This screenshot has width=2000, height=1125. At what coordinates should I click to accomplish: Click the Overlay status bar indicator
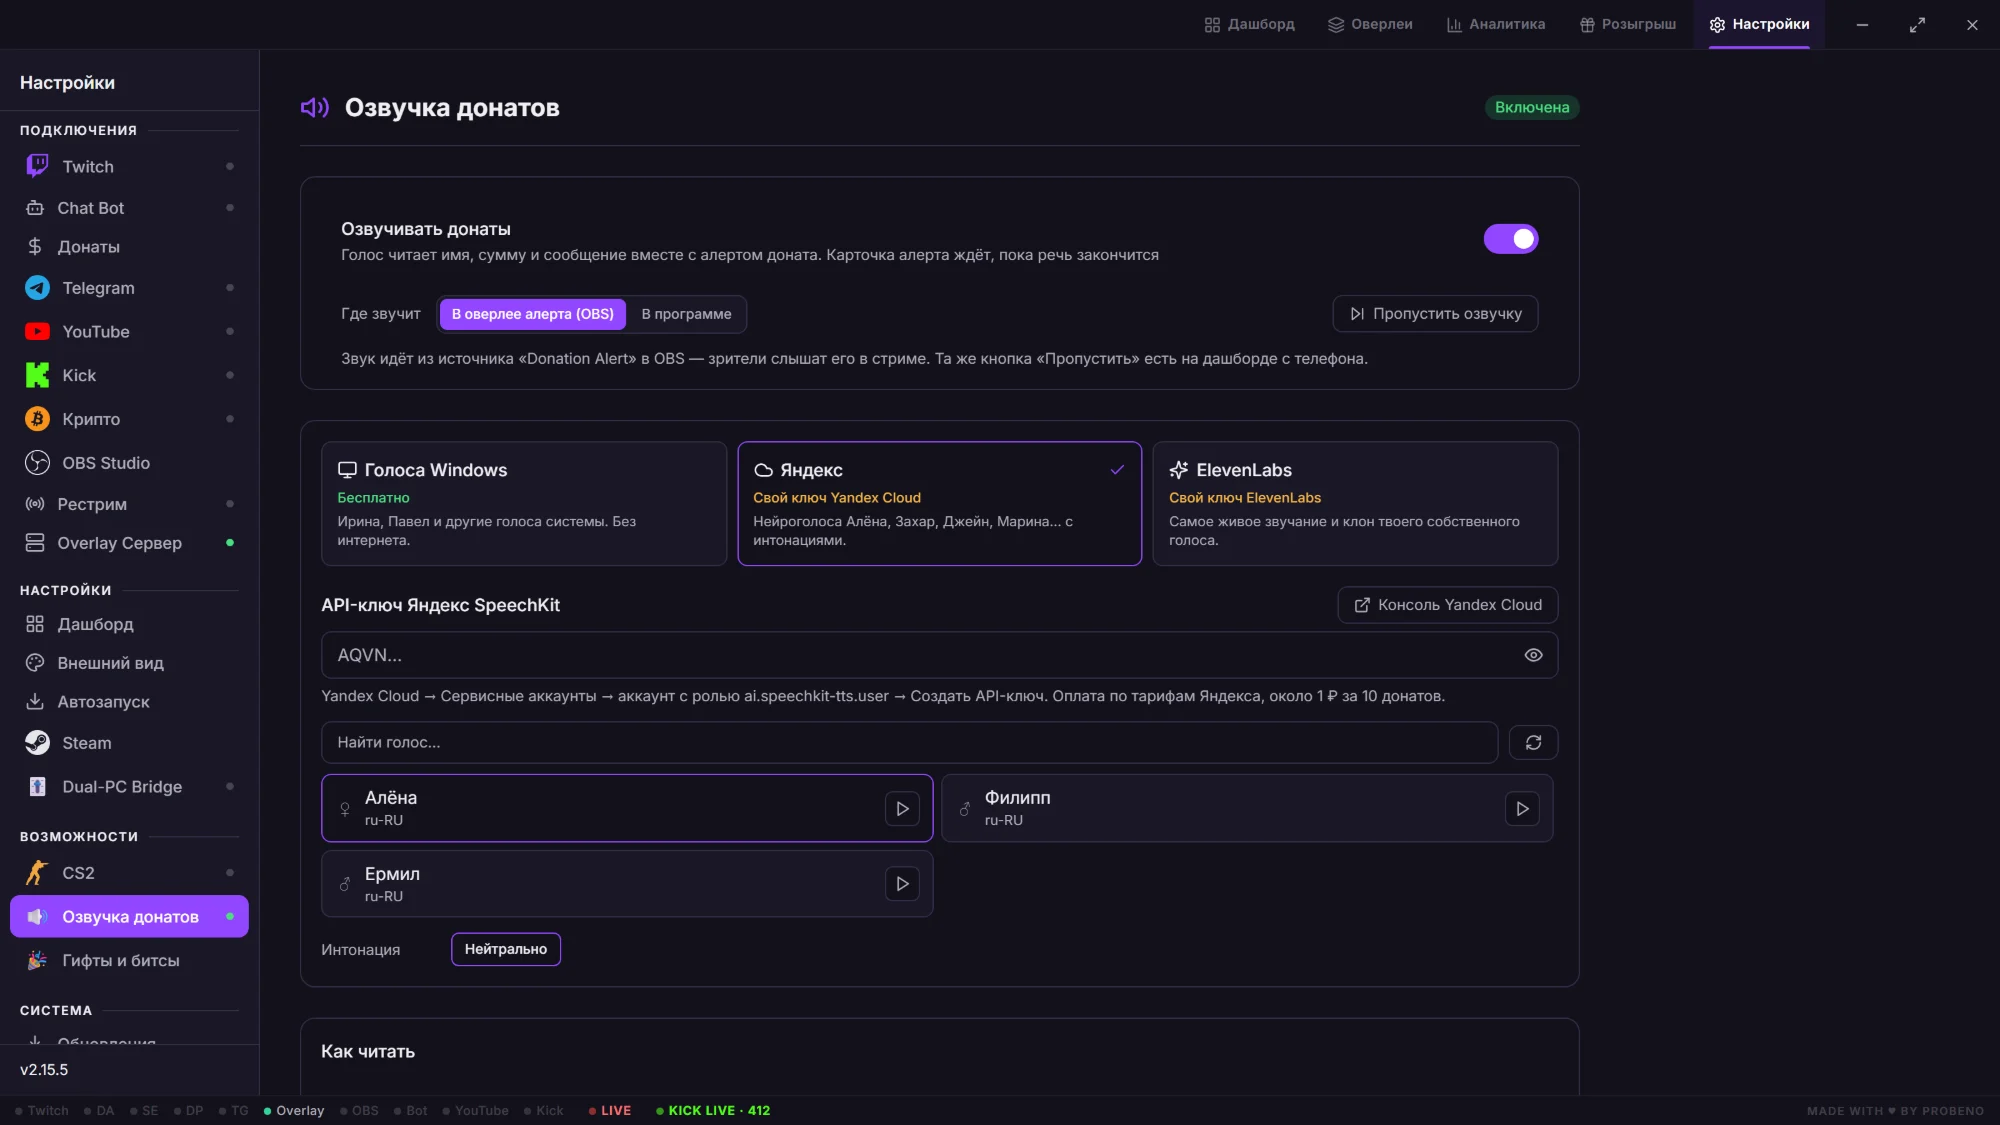294,1111
